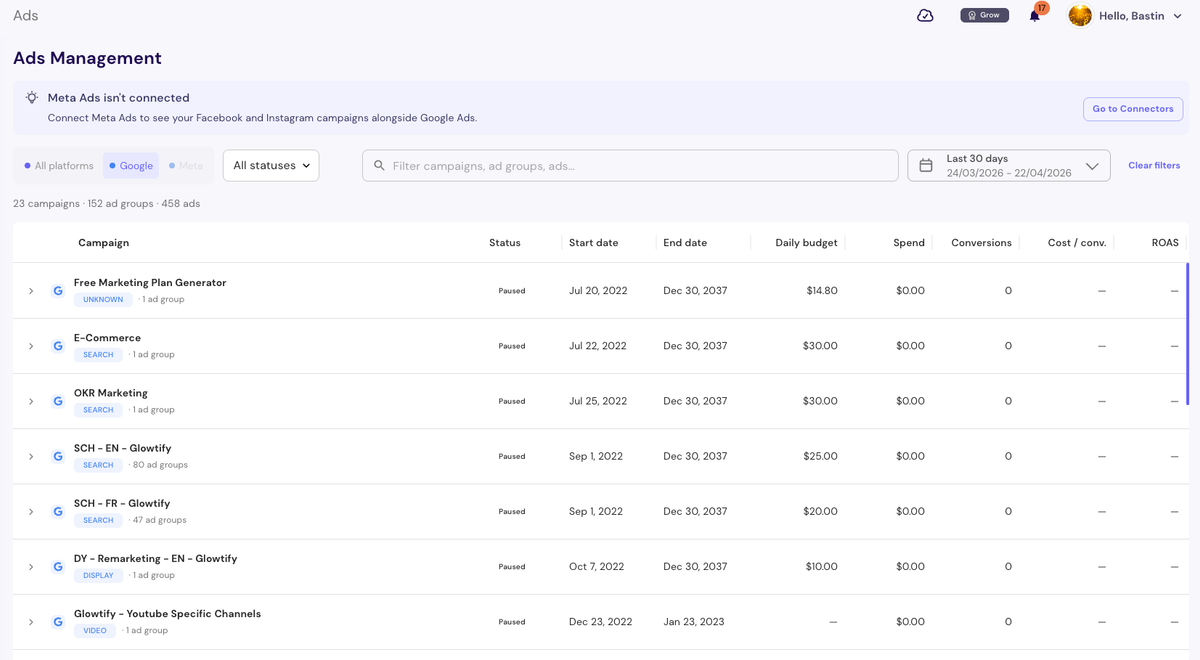The image size is (1200, 660).
Task: Click the Jan 23, 2023 end date
Action: click(x=695, y=622)
